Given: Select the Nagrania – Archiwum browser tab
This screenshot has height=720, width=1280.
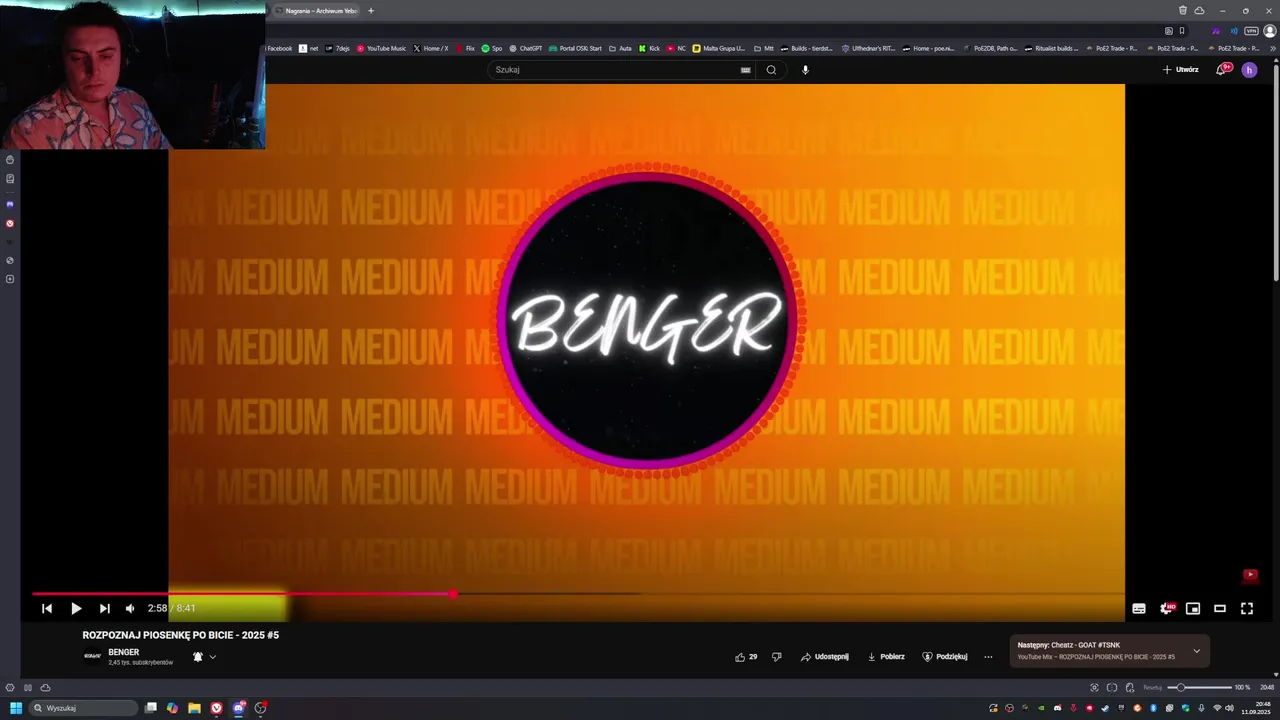Looking at the screenshot, I should tap(316, 11).
